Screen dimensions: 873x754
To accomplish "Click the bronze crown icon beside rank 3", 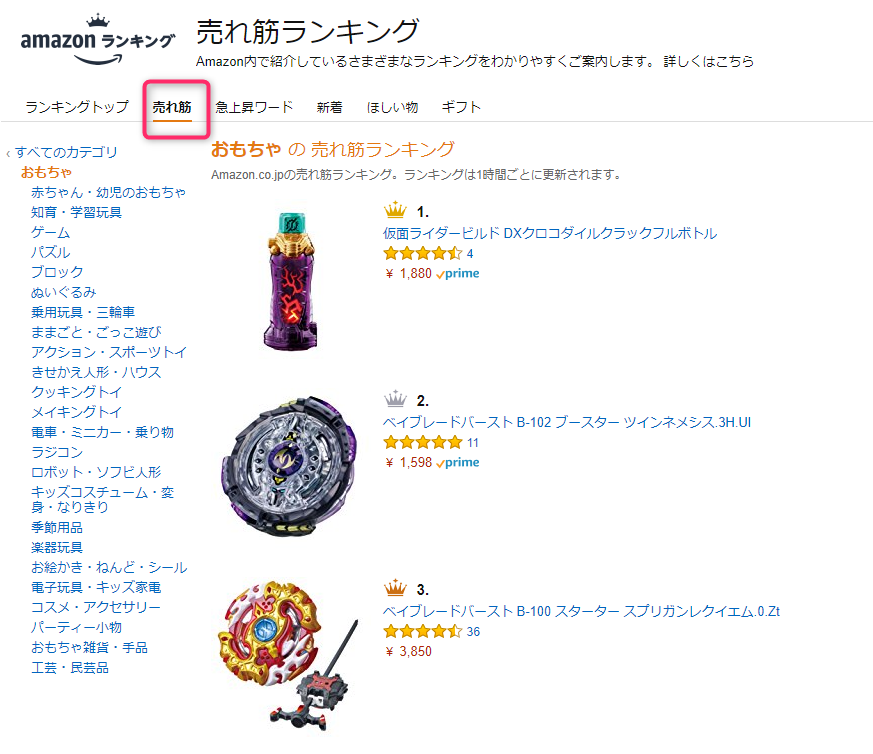I will click(395, 587).
